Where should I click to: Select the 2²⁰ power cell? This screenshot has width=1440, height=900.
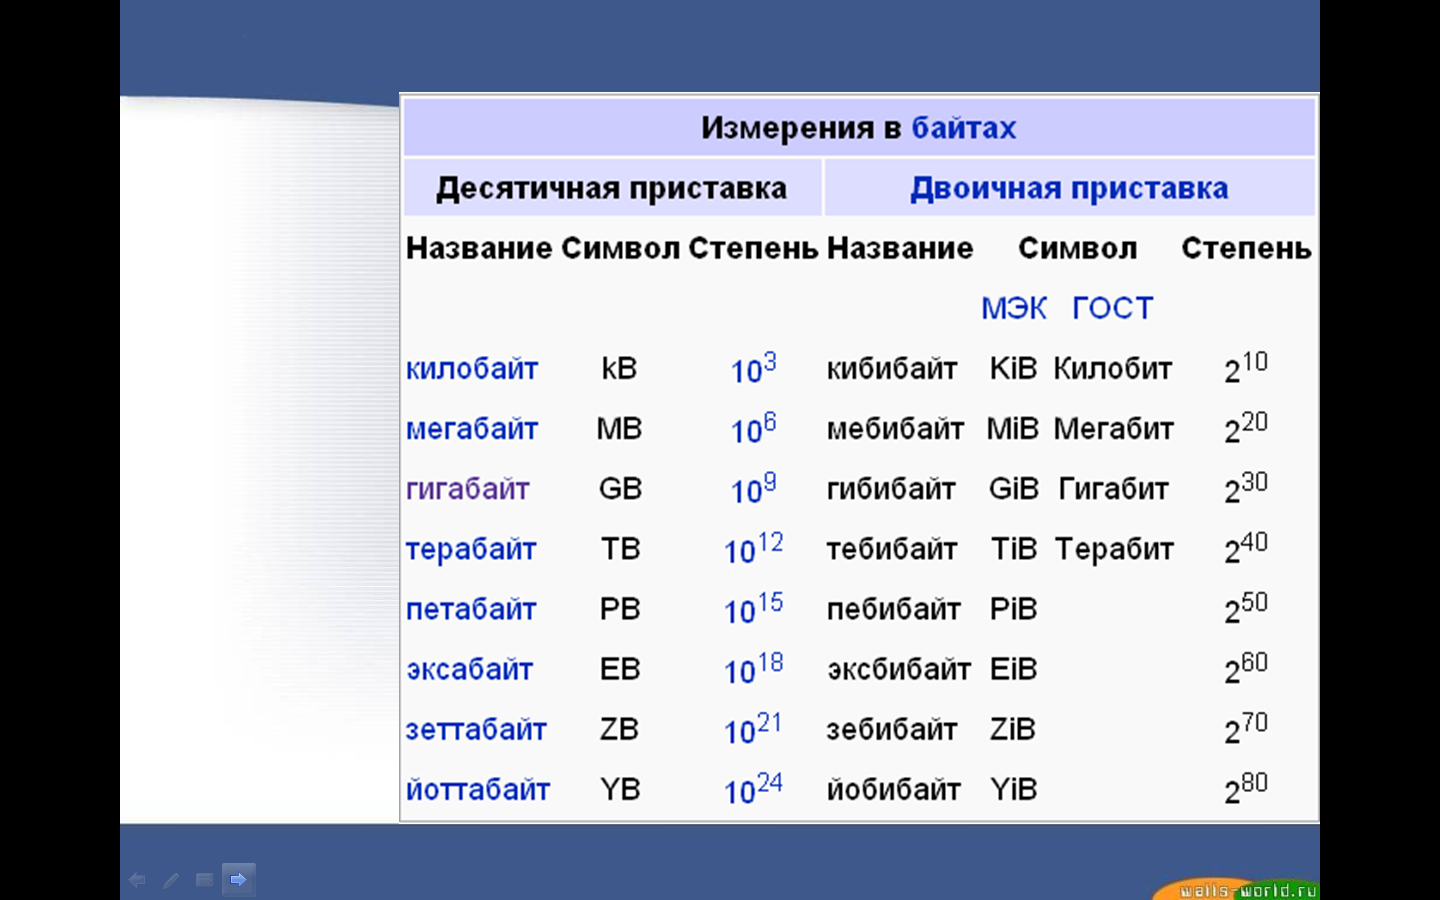[1246, 429]
